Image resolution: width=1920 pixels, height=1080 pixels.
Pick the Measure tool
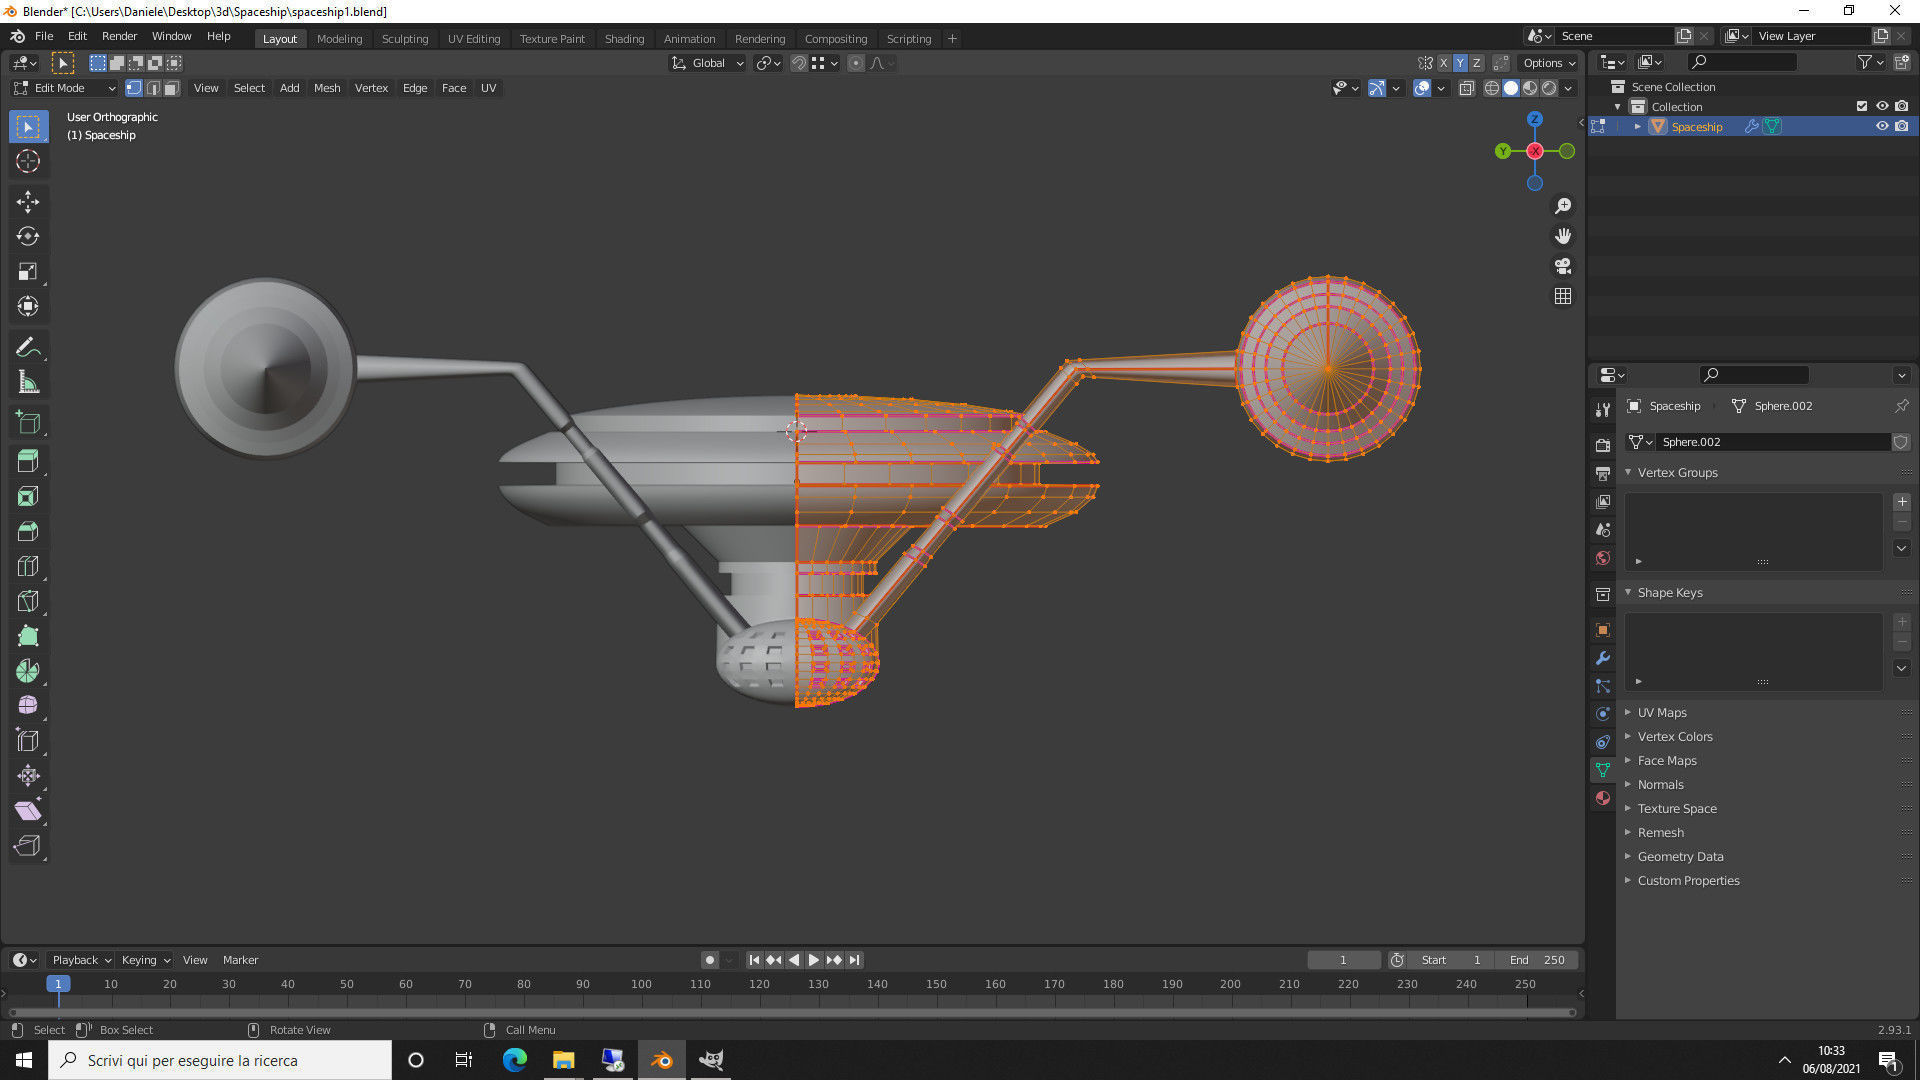click(x=28, y=382)
